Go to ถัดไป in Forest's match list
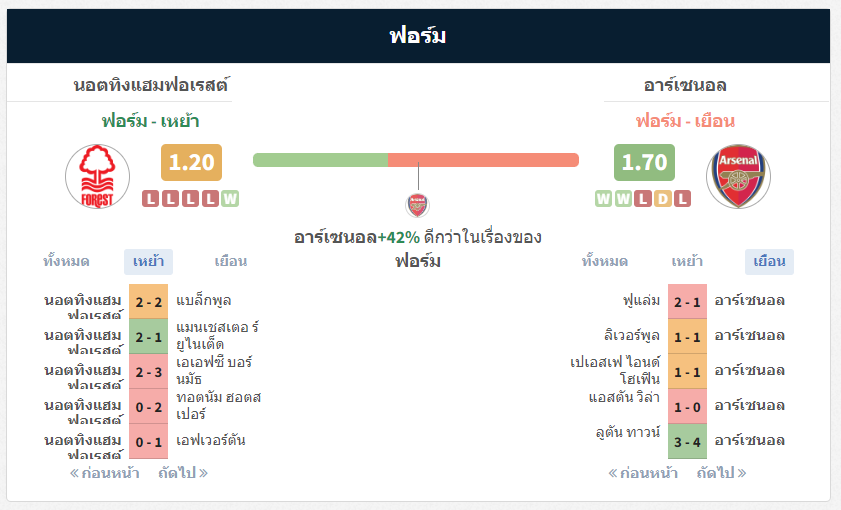This screenshot has width=841, height=510. click(183, 473)
